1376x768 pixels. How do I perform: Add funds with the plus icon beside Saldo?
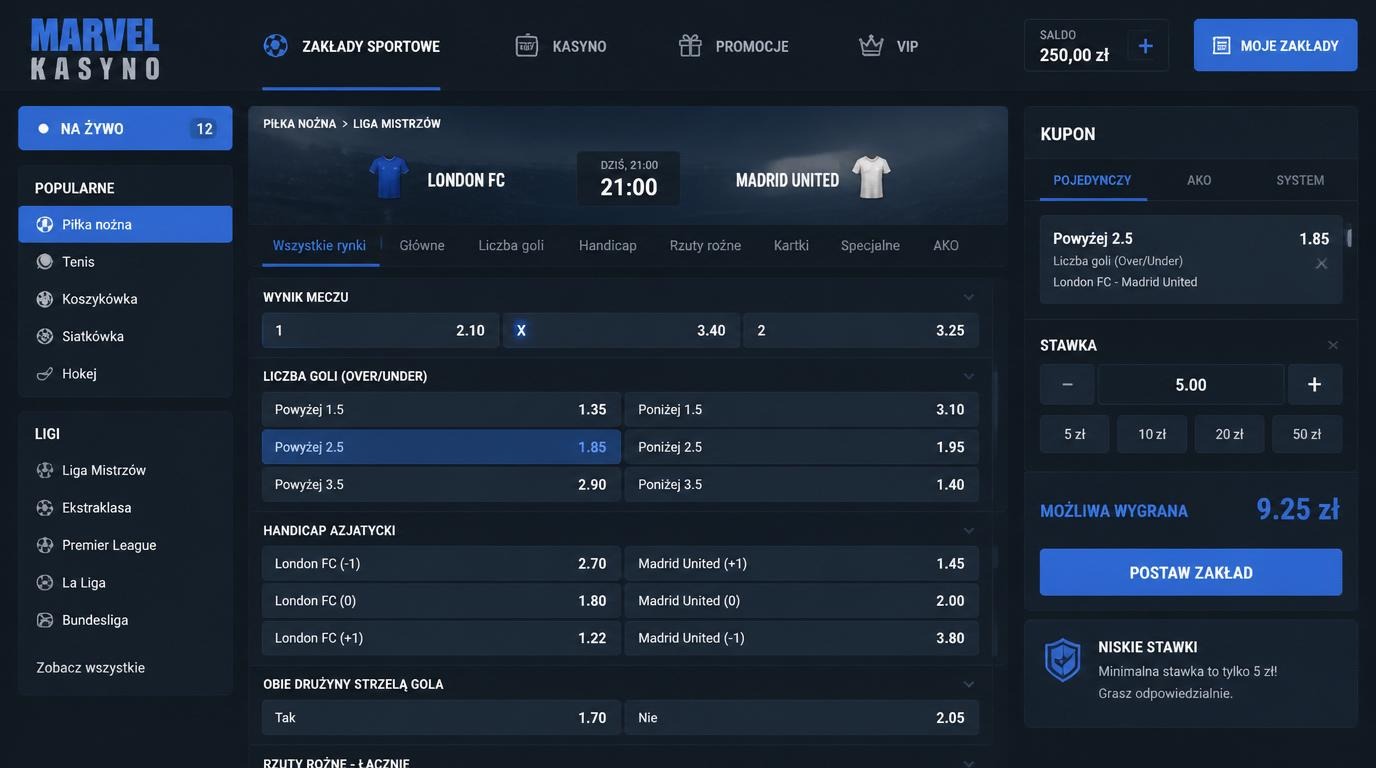point(1146,46)
